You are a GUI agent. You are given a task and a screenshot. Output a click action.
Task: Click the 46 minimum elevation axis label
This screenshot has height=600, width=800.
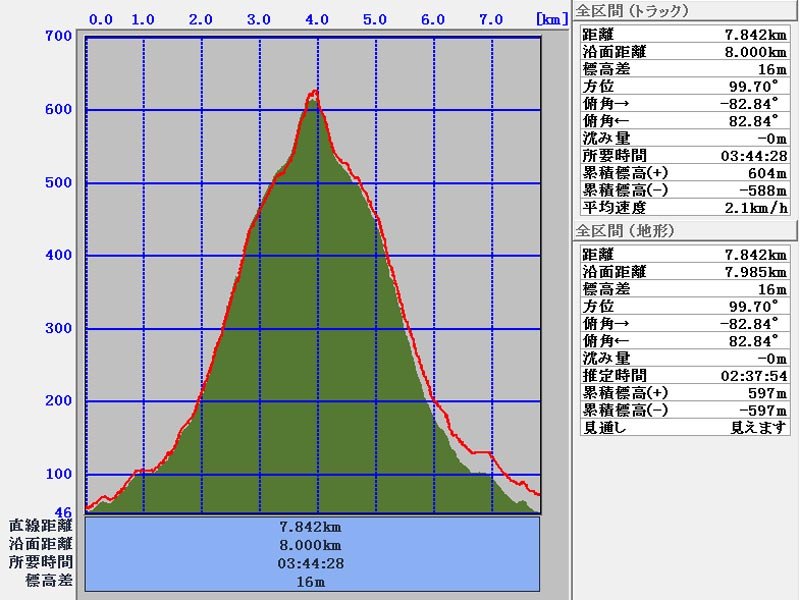pos(62,511)
